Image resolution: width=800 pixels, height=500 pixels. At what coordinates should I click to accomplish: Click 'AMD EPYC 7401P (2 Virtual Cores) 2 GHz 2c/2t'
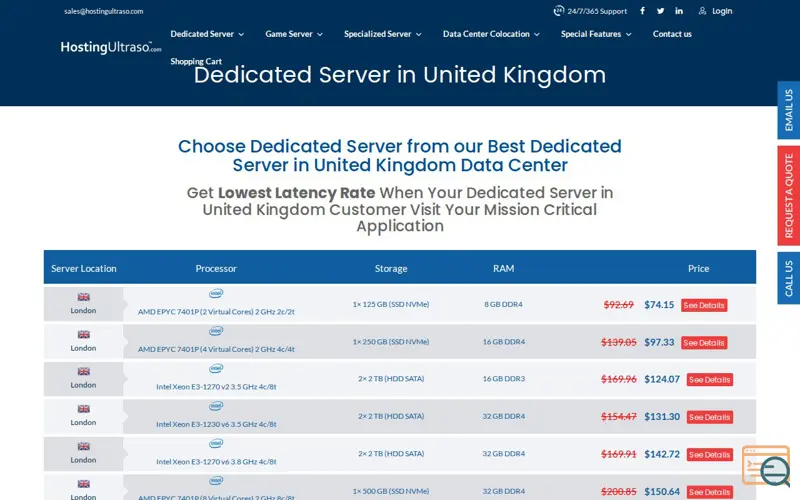click(x=216, y=312)
